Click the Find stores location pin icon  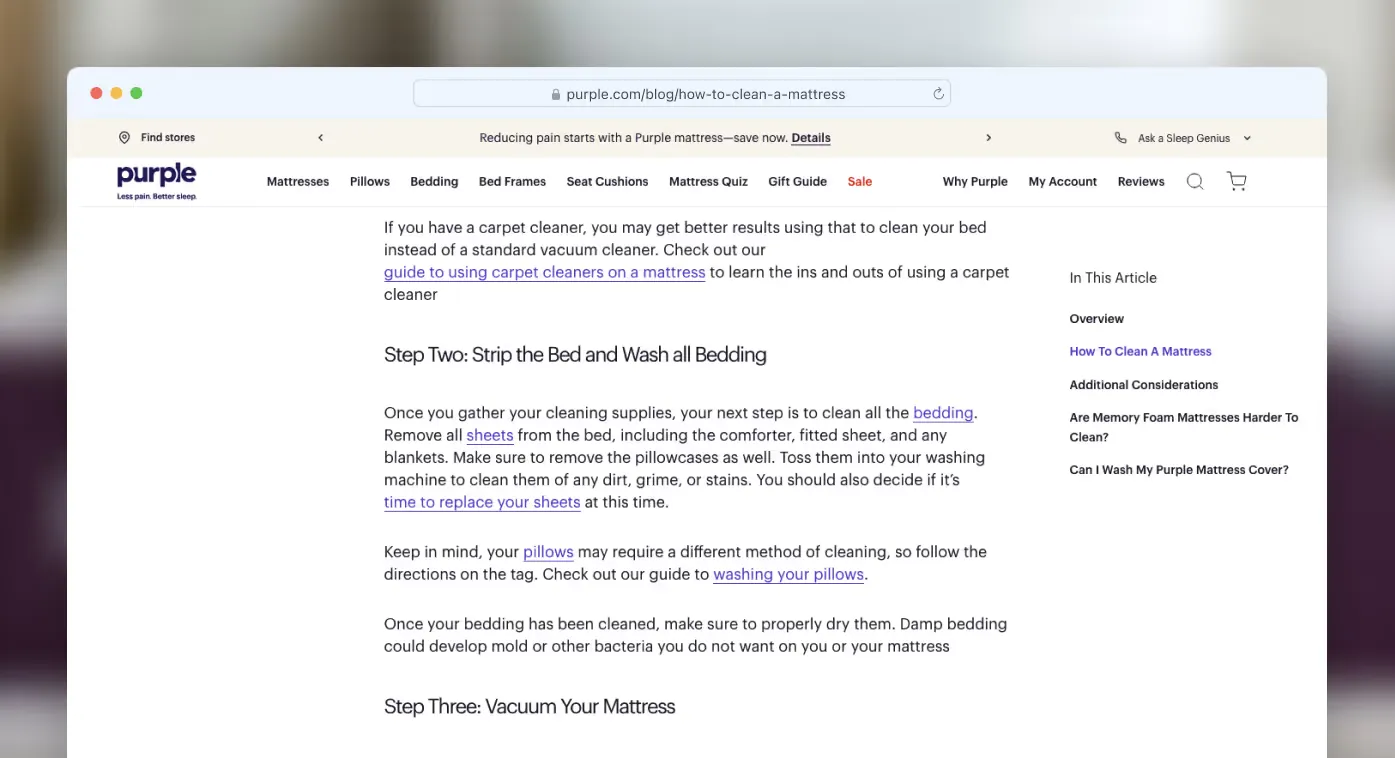coord(124,138)
